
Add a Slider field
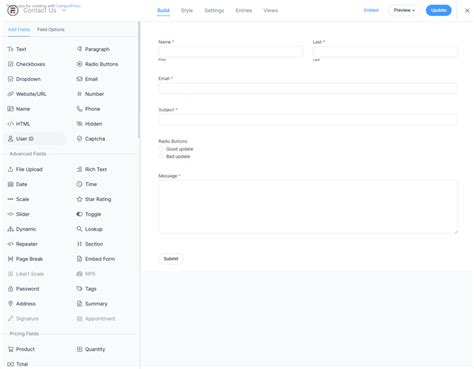click(19, 214)
